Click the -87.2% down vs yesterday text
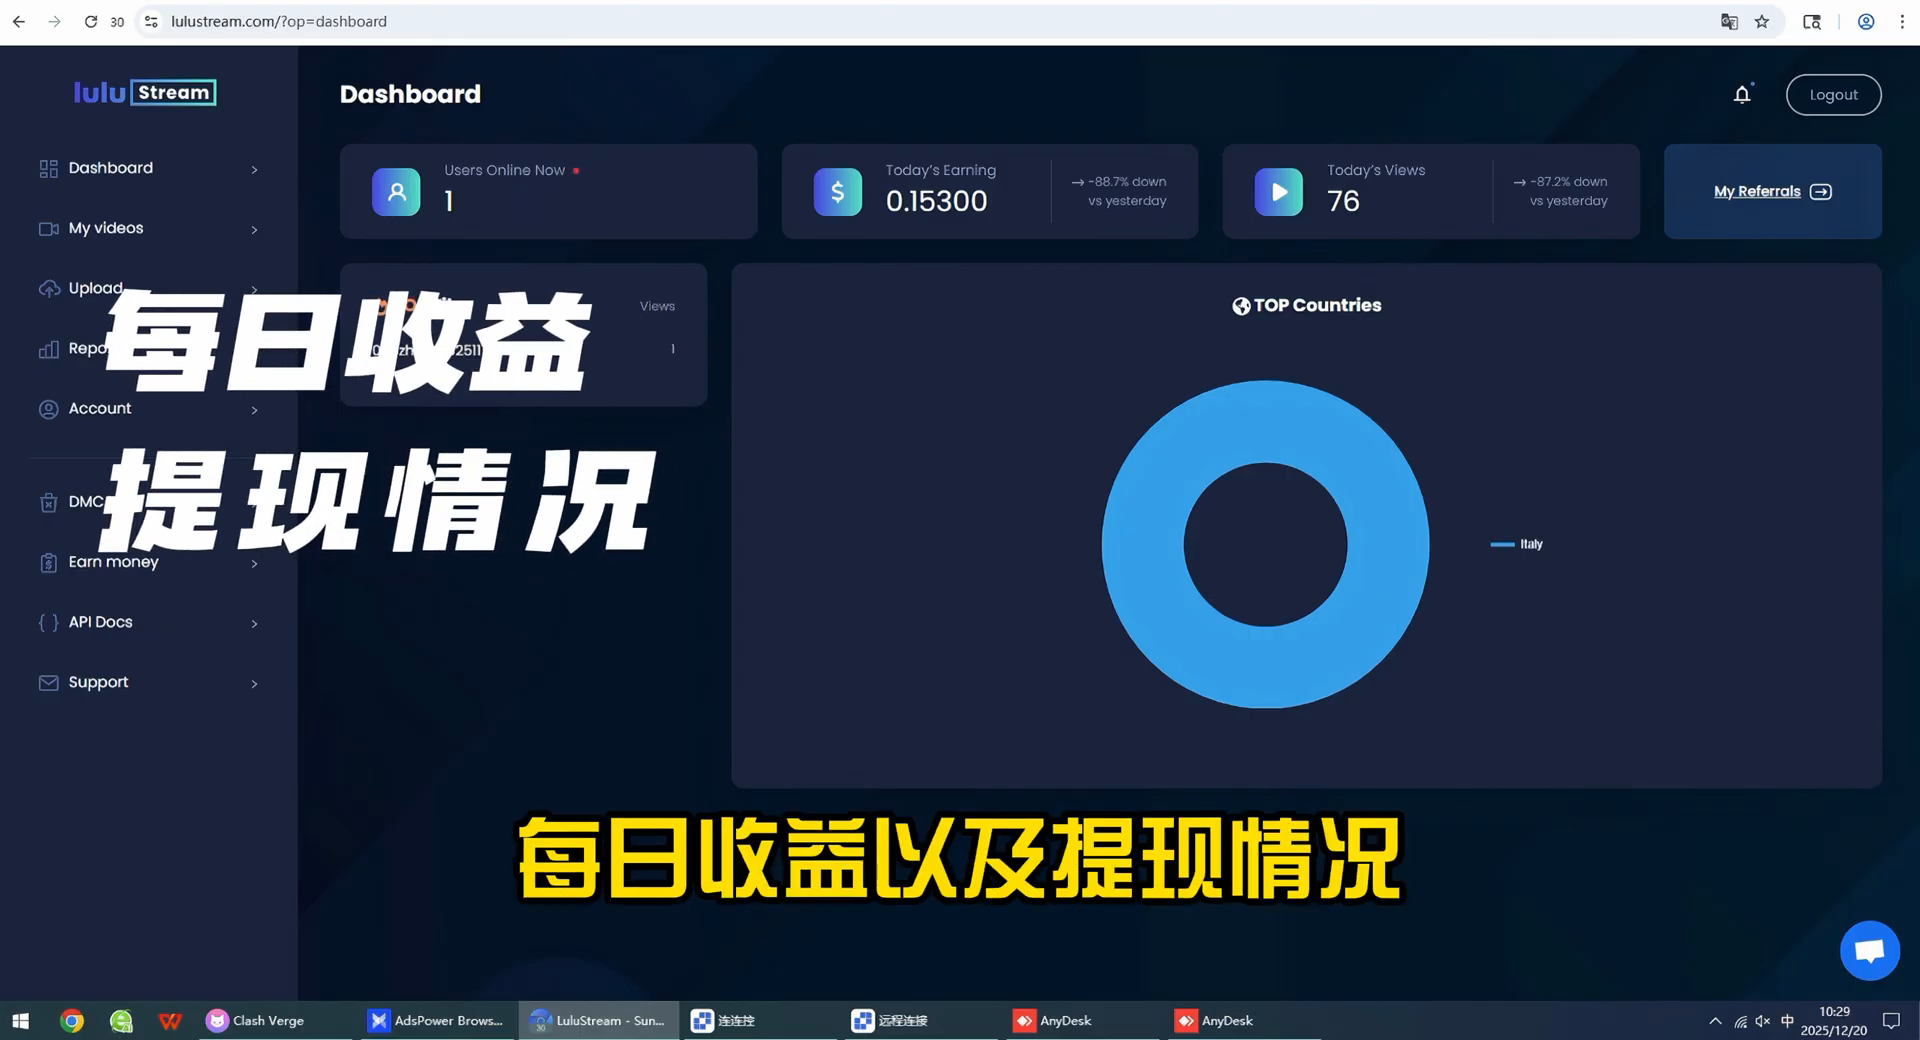1920x1040 pixels. click(1562, 191)
